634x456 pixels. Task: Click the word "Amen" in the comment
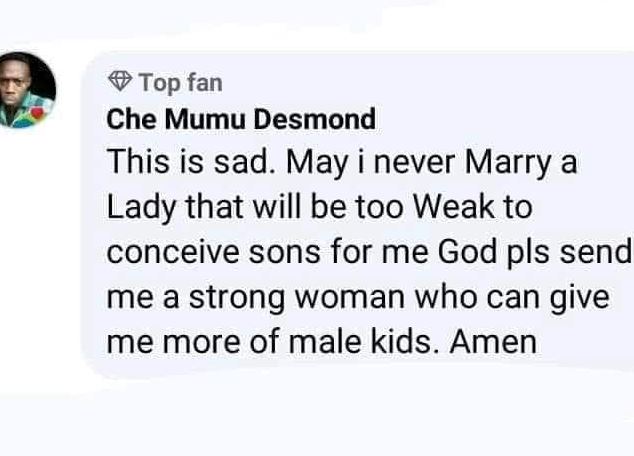[493, 342]
